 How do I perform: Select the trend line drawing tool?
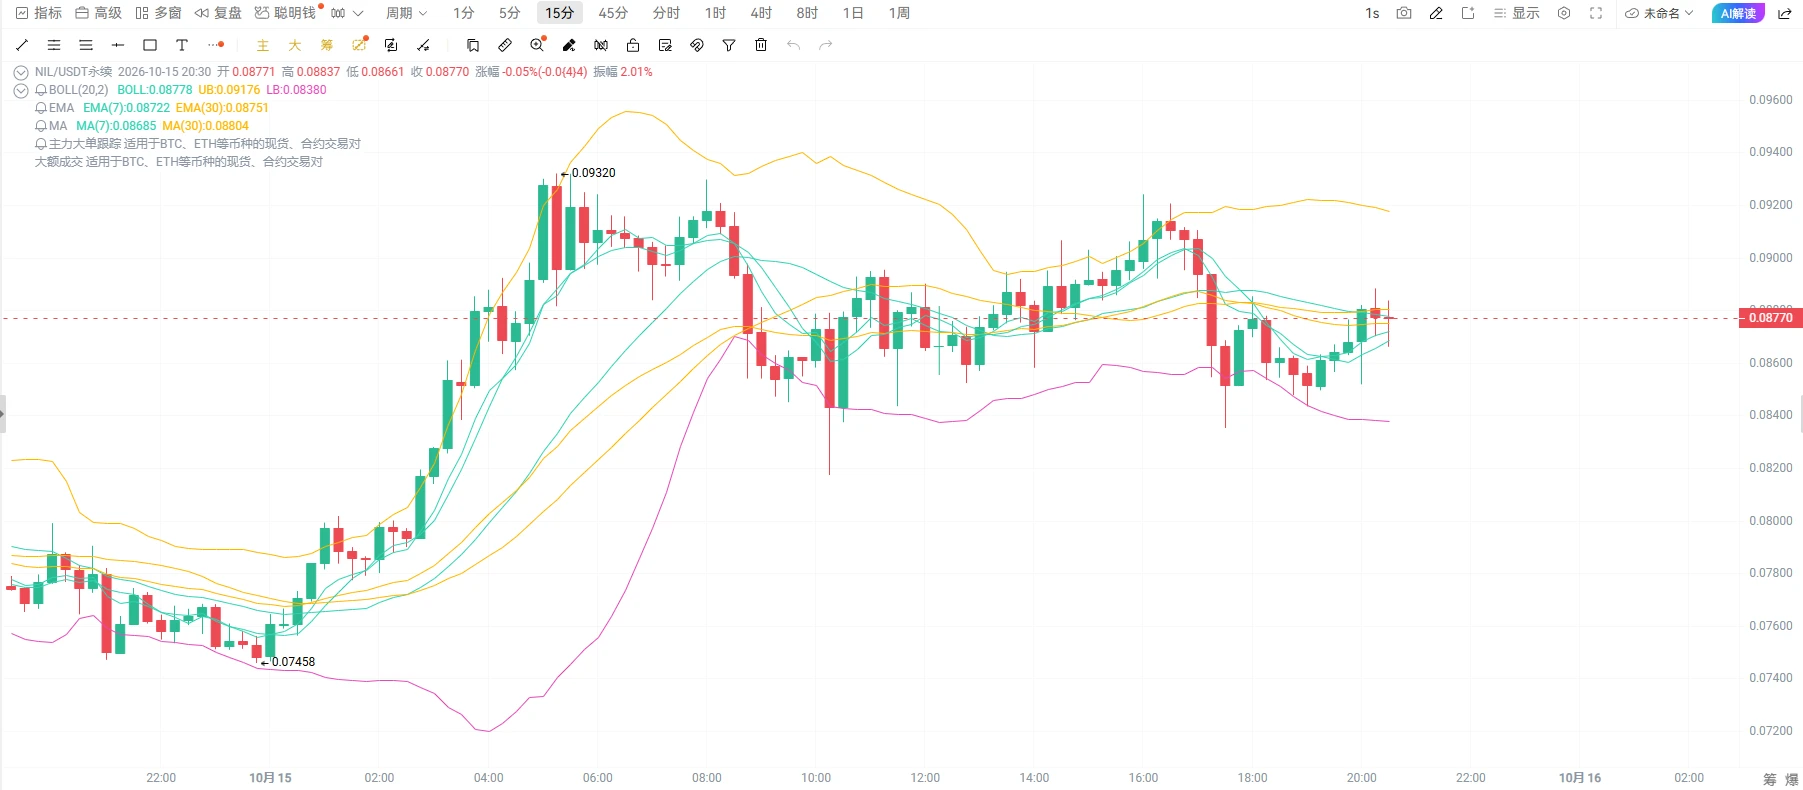(x=22, y=45)
